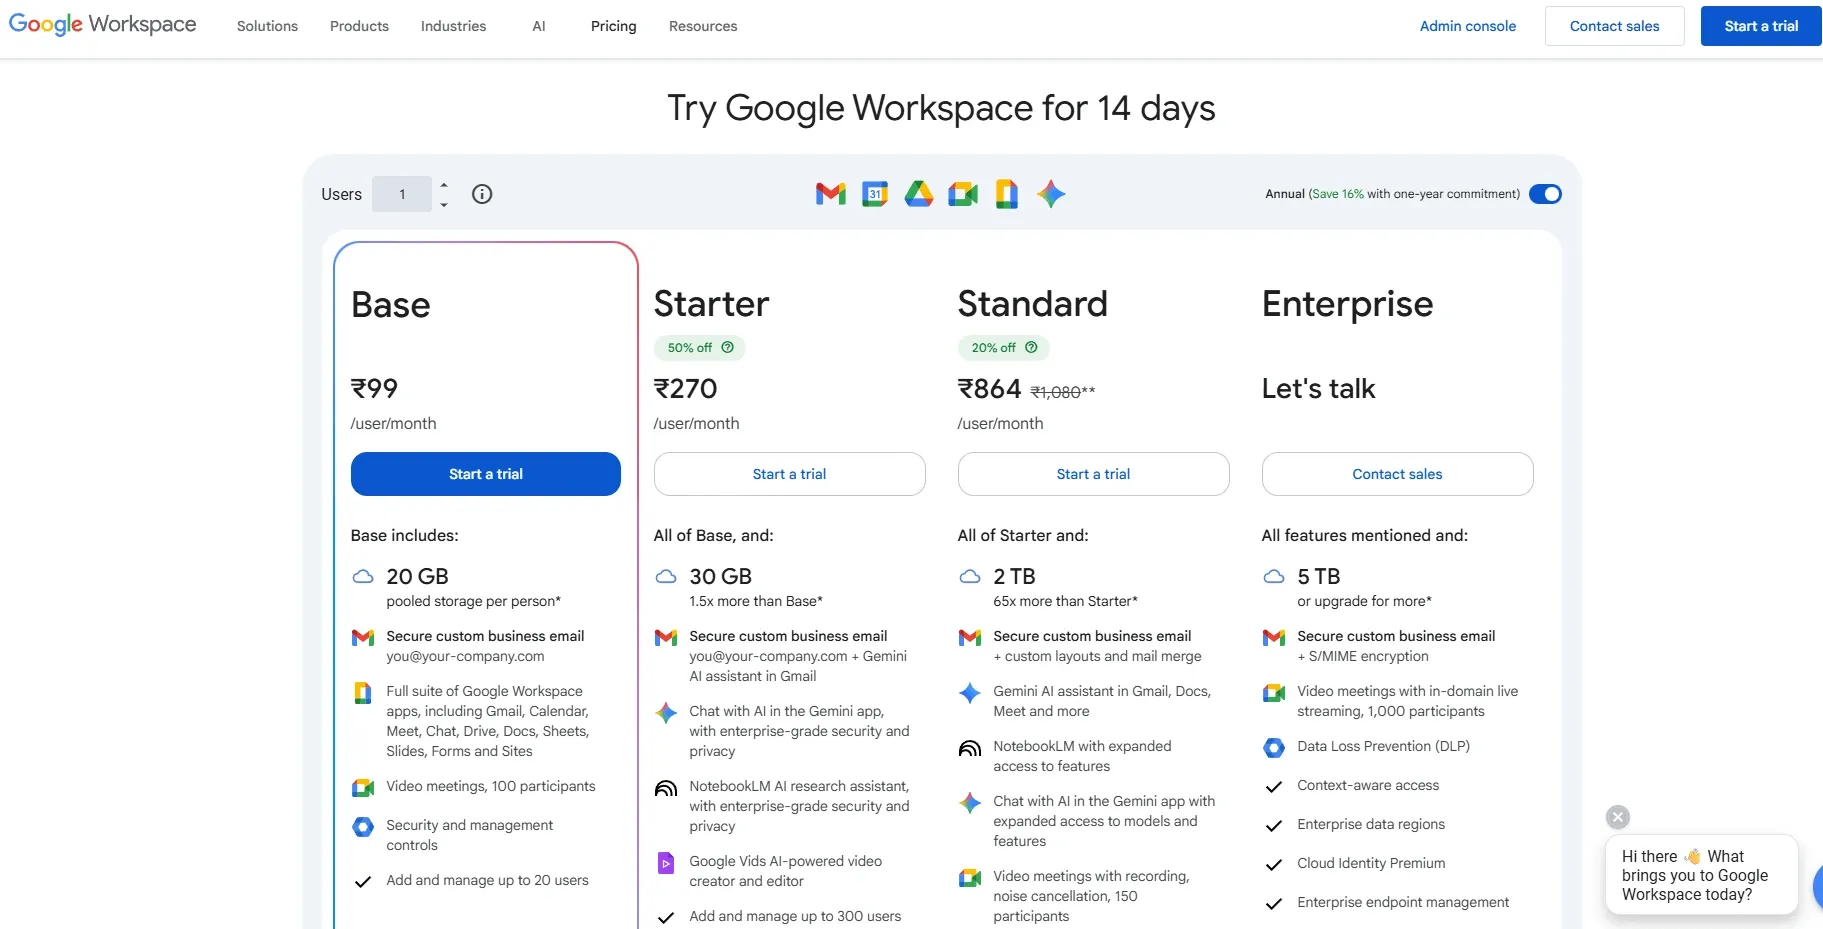1823x929 pixels.
Task: Click the 'Add and manage up to 300 users' text
Action: [795, 917]
